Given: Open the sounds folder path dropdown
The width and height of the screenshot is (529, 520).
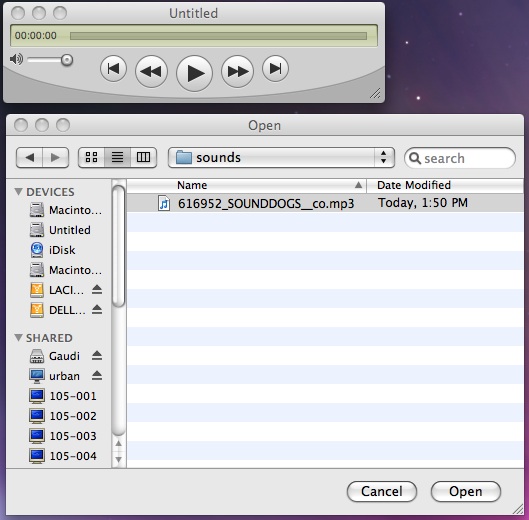Looking at the screenshot, I should coord(281,157).
